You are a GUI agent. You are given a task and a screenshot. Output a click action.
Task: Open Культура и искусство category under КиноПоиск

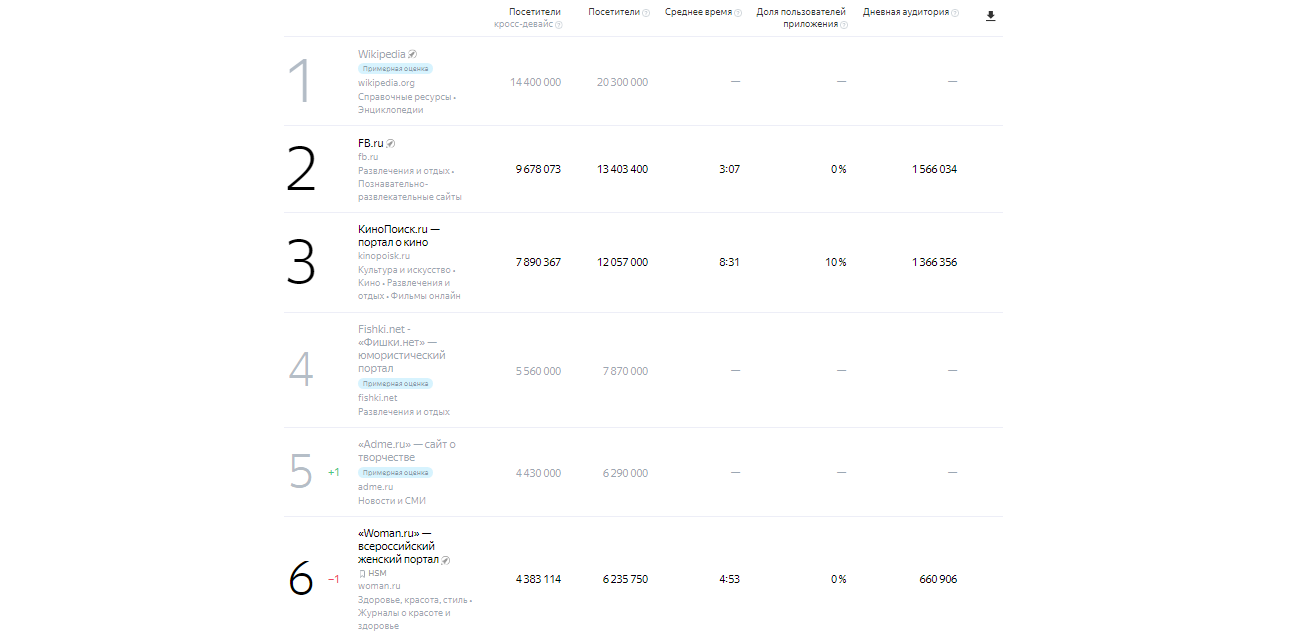[x=404, y=270]
